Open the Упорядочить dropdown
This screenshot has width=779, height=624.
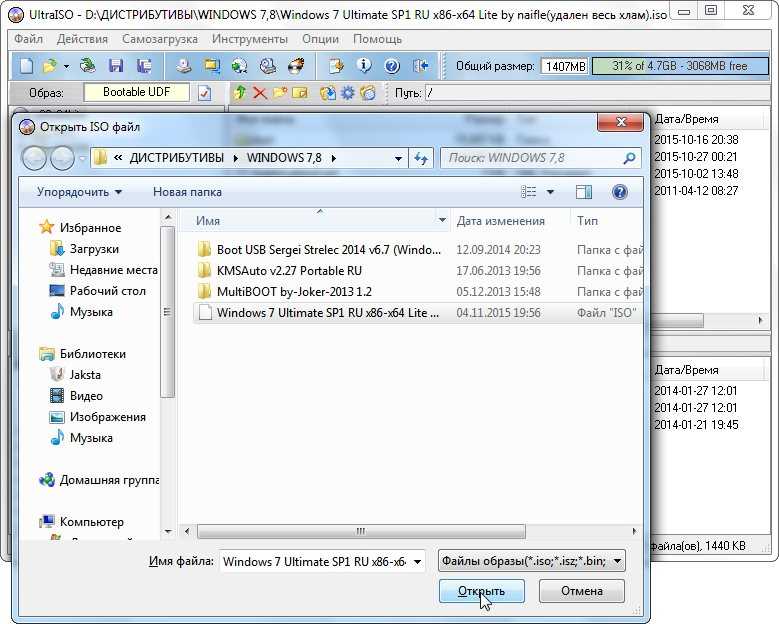pos(79,192)
